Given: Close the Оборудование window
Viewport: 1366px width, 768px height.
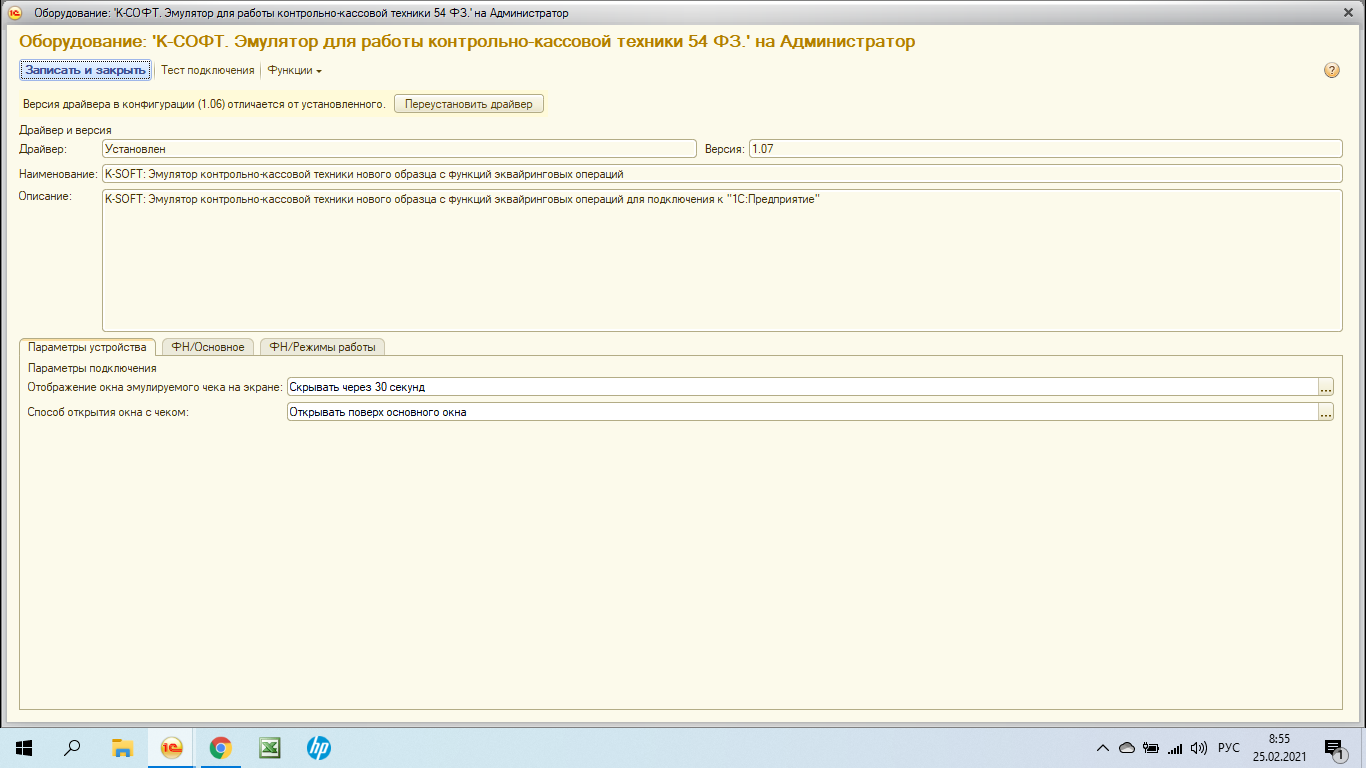Looking at the screenshot, I should [1349, 12].
